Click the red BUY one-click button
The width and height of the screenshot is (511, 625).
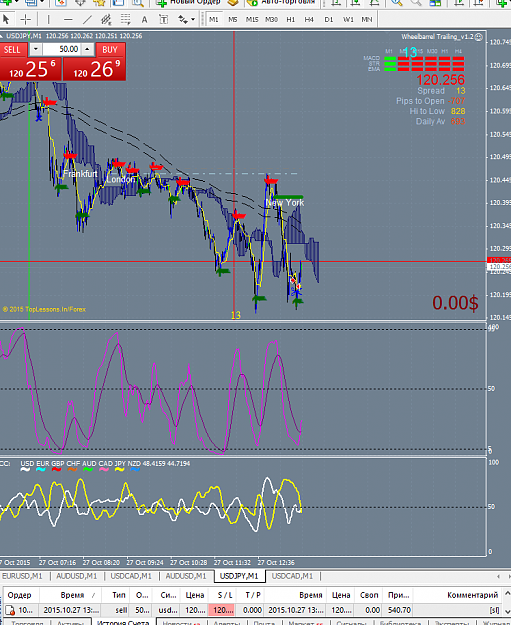[x=110, y=50]
